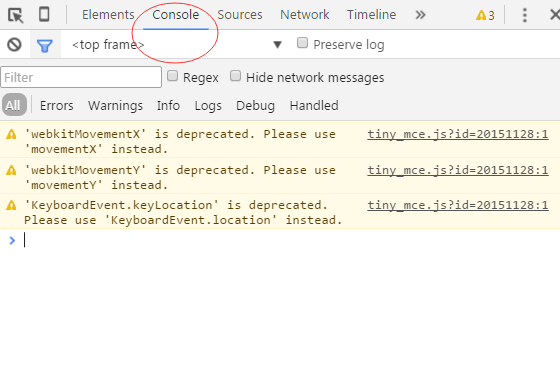Open the Timeline tab
Image resolution: width=560 pixels, height=385 pixels.
coord(371,15)
